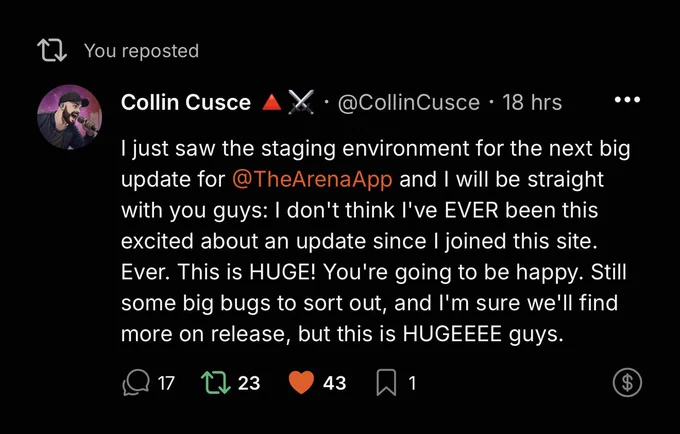The width and height of the screenshot is (680, 434).
Task: Open the post by clicking its text
Action: (375, 241)
